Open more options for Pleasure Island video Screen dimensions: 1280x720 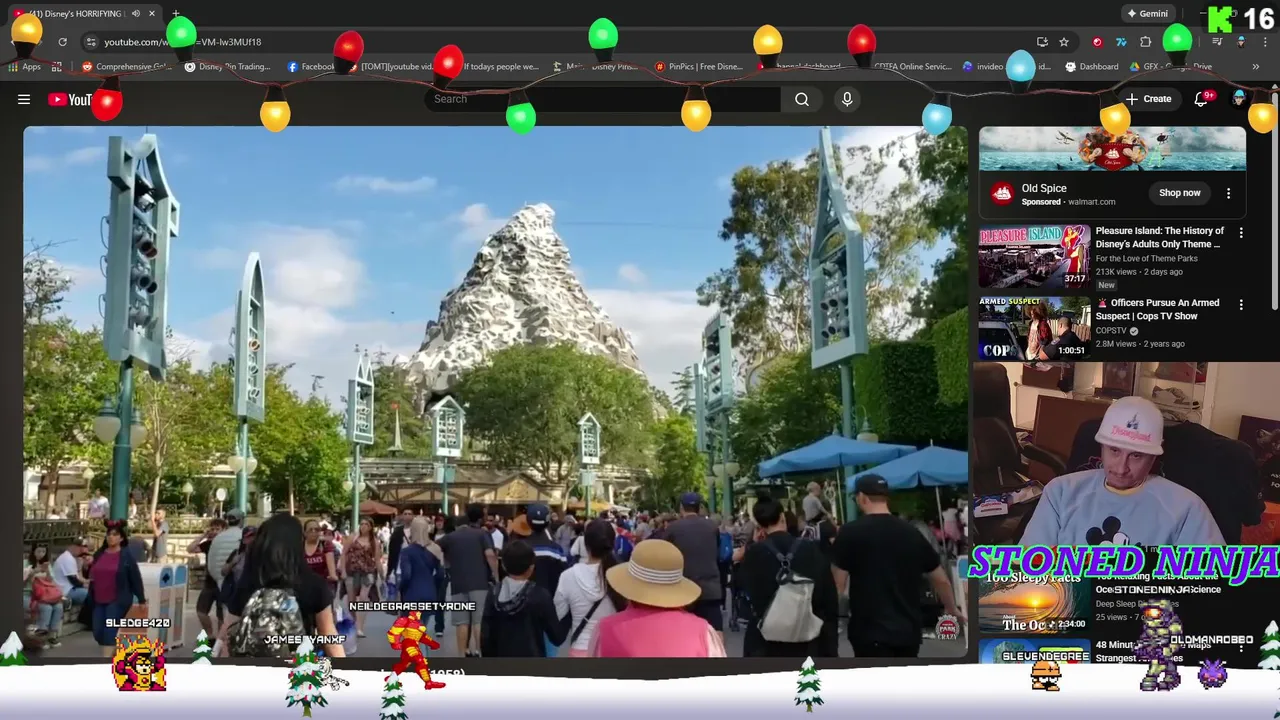(1241, 232)
